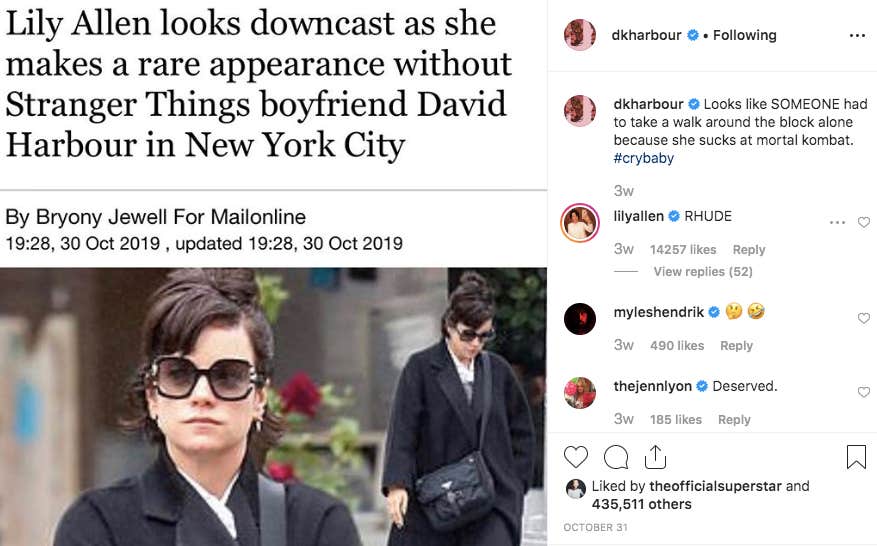
Task: Open theofficialsuperstar's profile from likes
Action: pyautogui.click(x=715, y=486)
